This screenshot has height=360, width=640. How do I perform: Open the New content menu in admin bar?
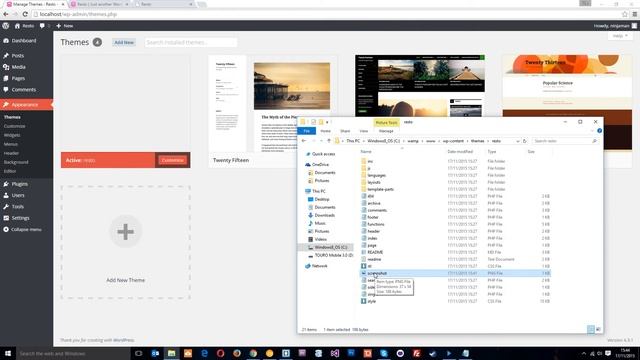[64, 26]
